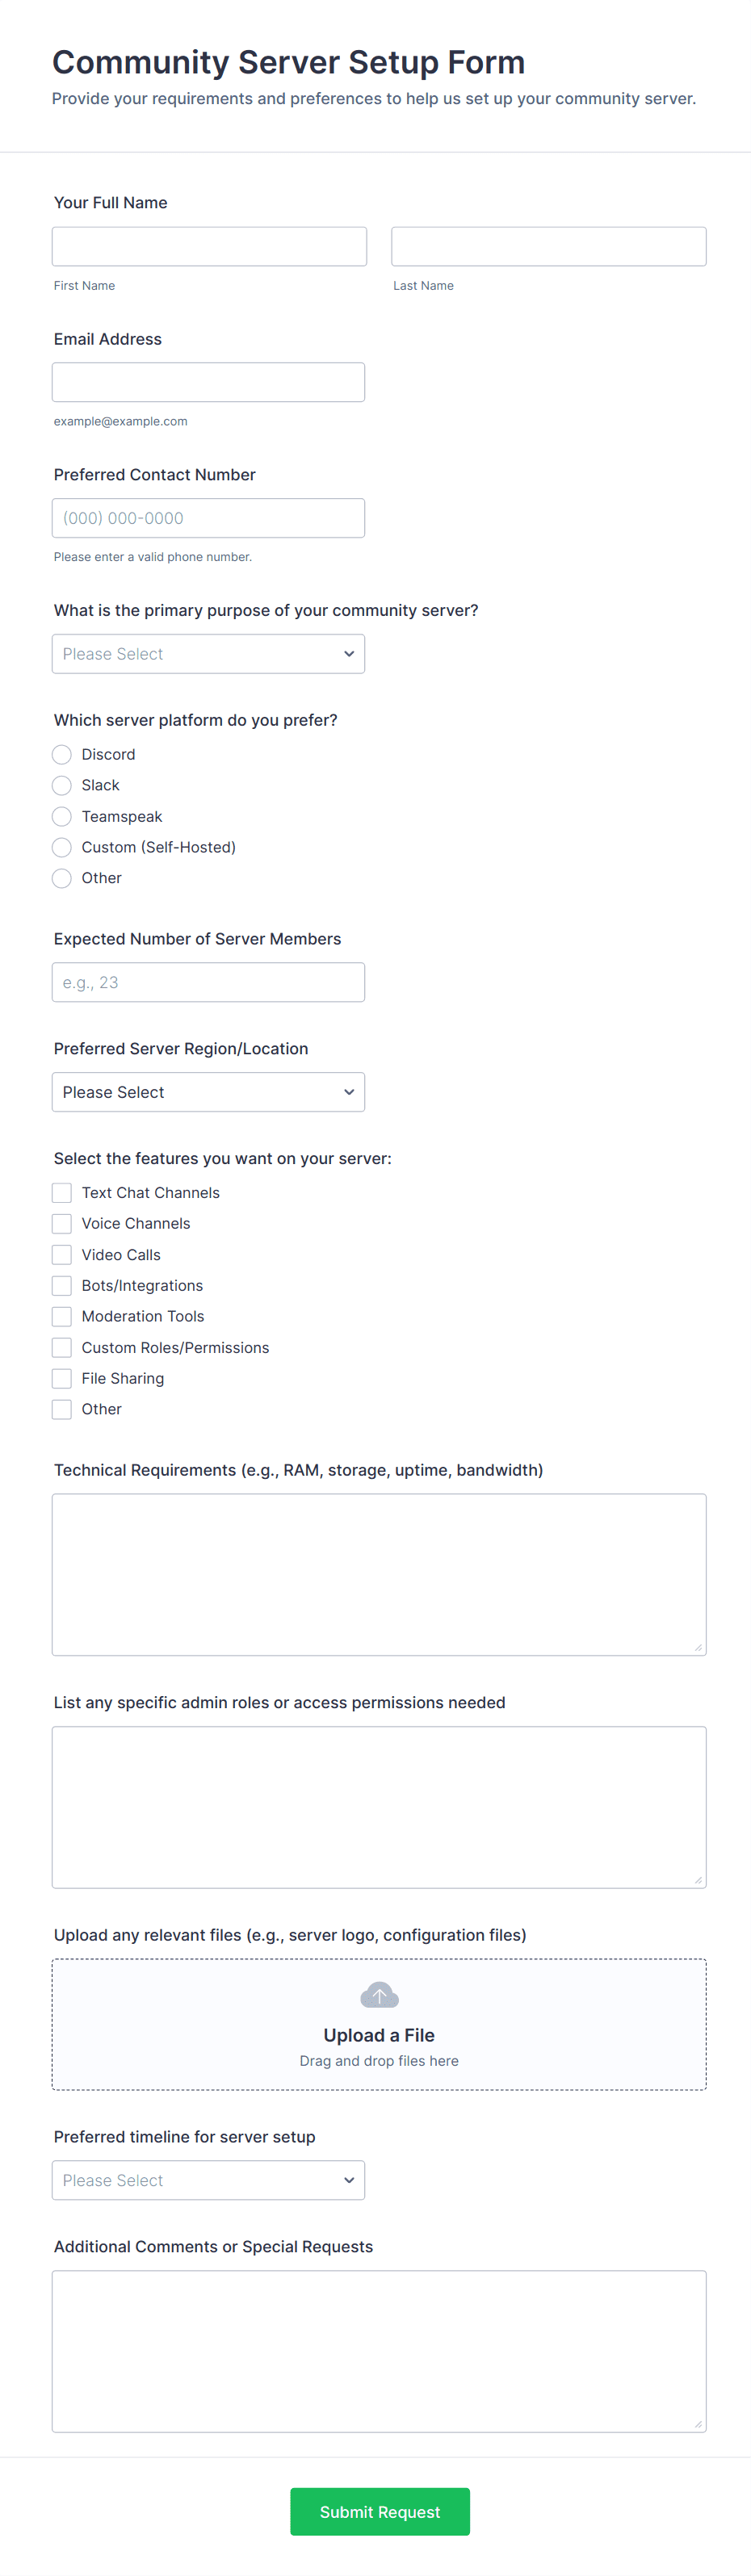Select the Discord radio button

click(x=62, y=754)
